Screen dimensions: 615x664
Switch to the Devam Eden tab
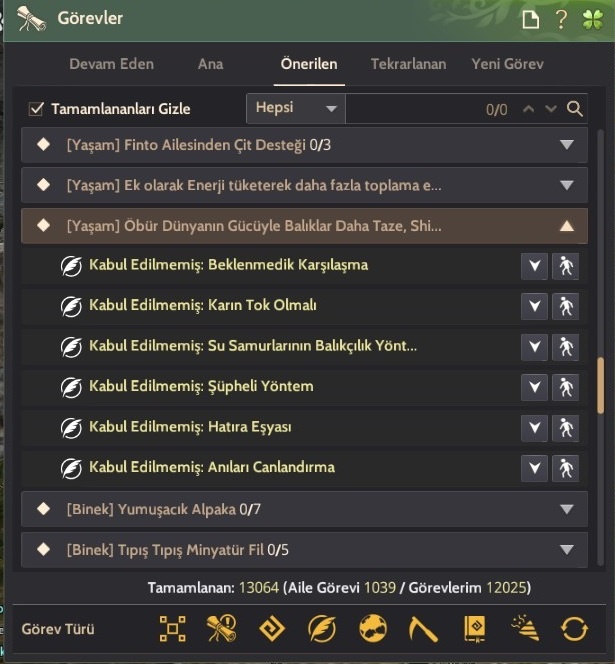click(x=111, y=64)
